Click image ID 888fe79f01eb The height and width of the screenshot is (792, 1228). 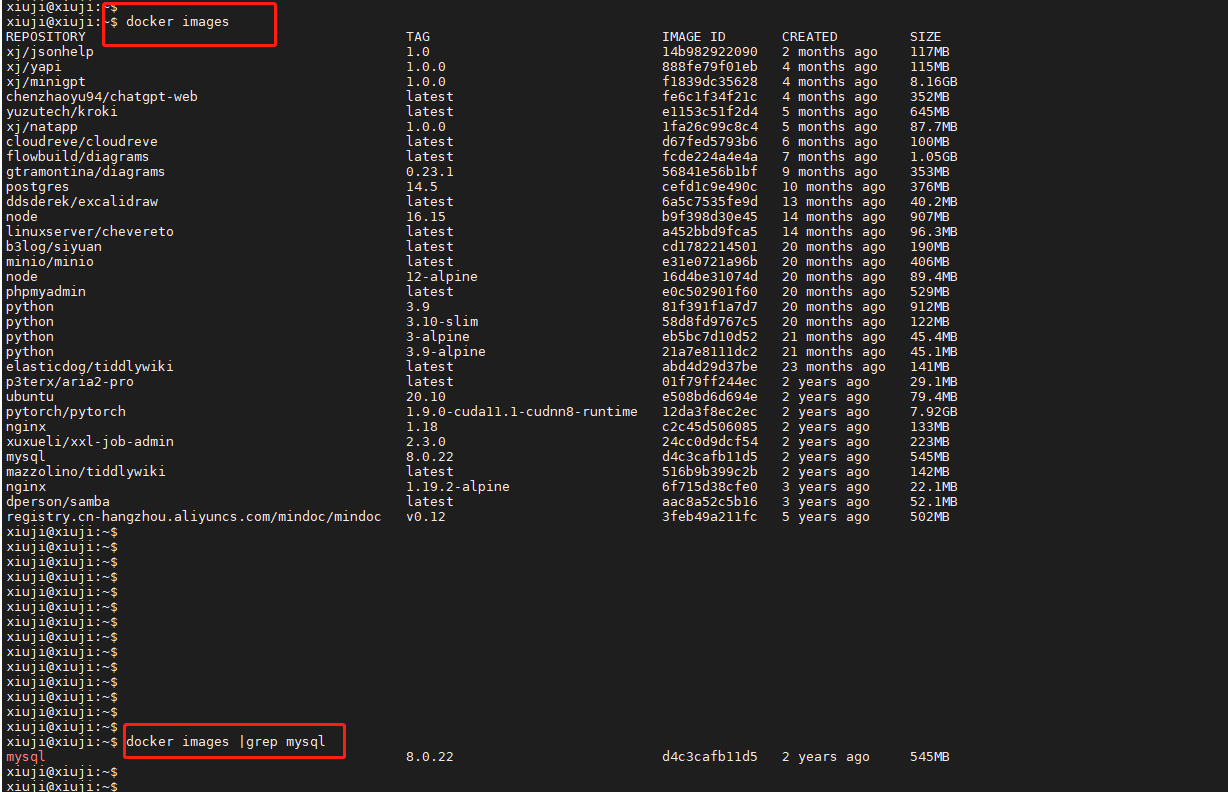coord(710,66)
